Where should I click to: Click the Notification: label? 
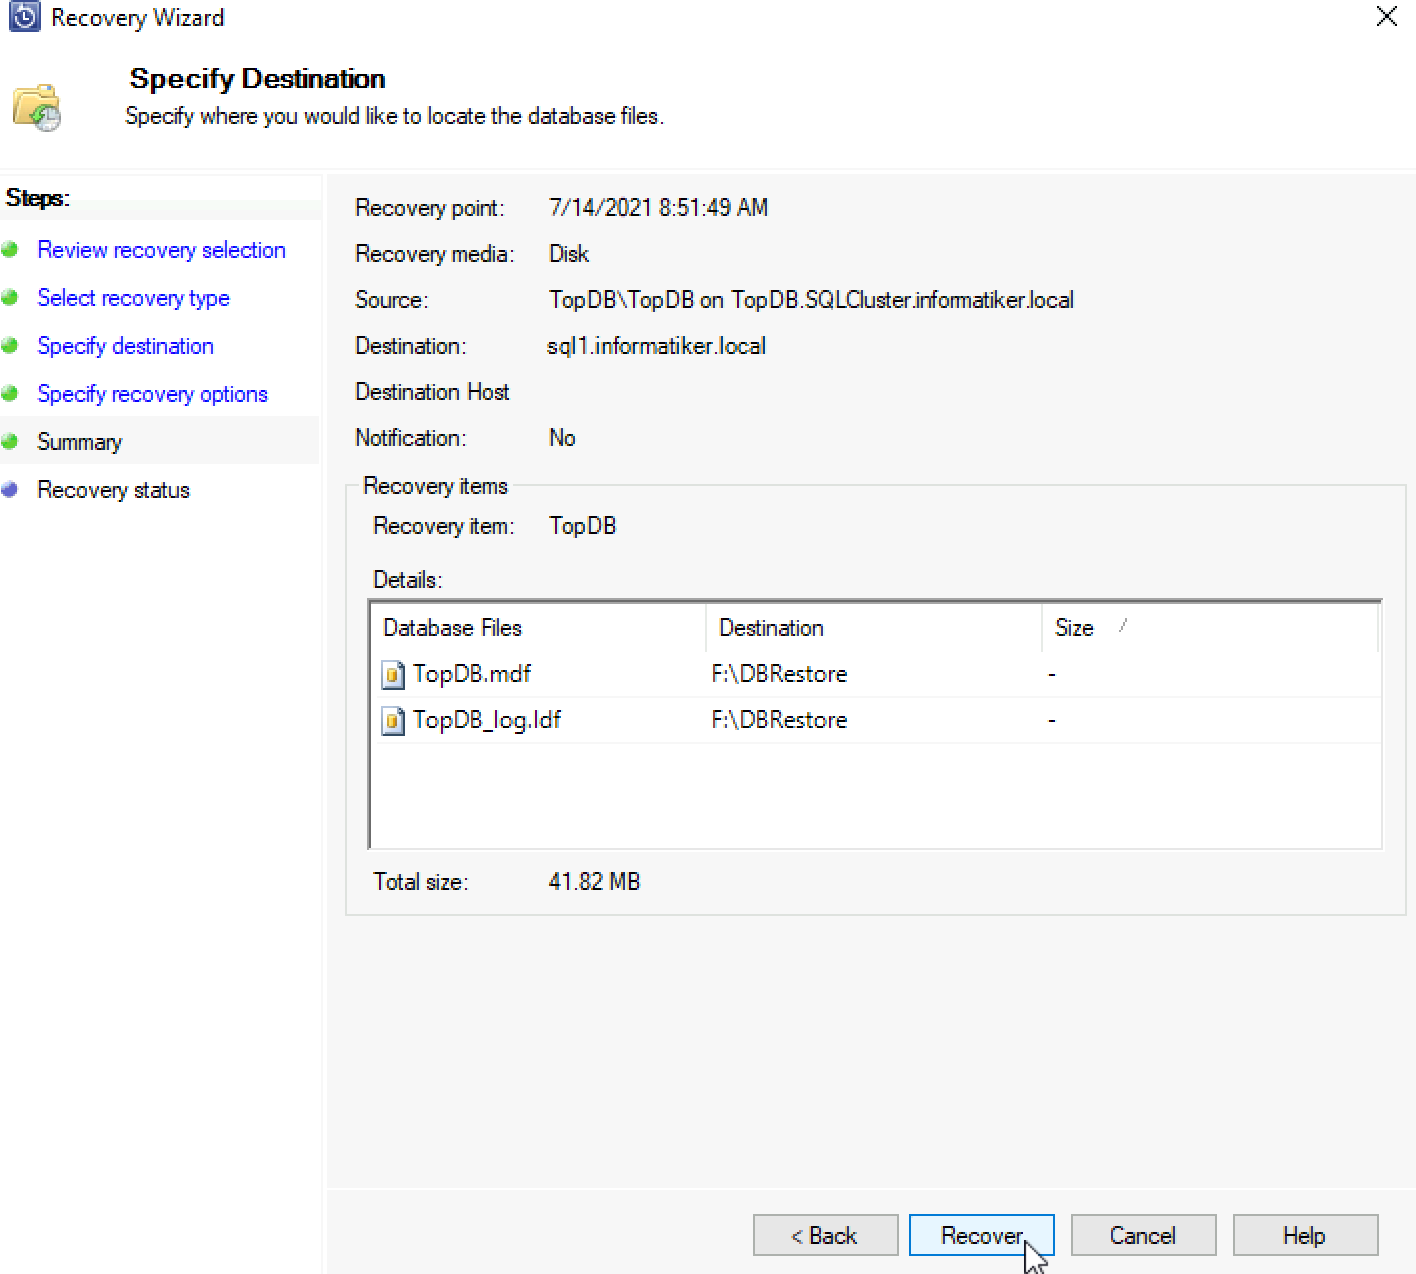pos(410,438)
